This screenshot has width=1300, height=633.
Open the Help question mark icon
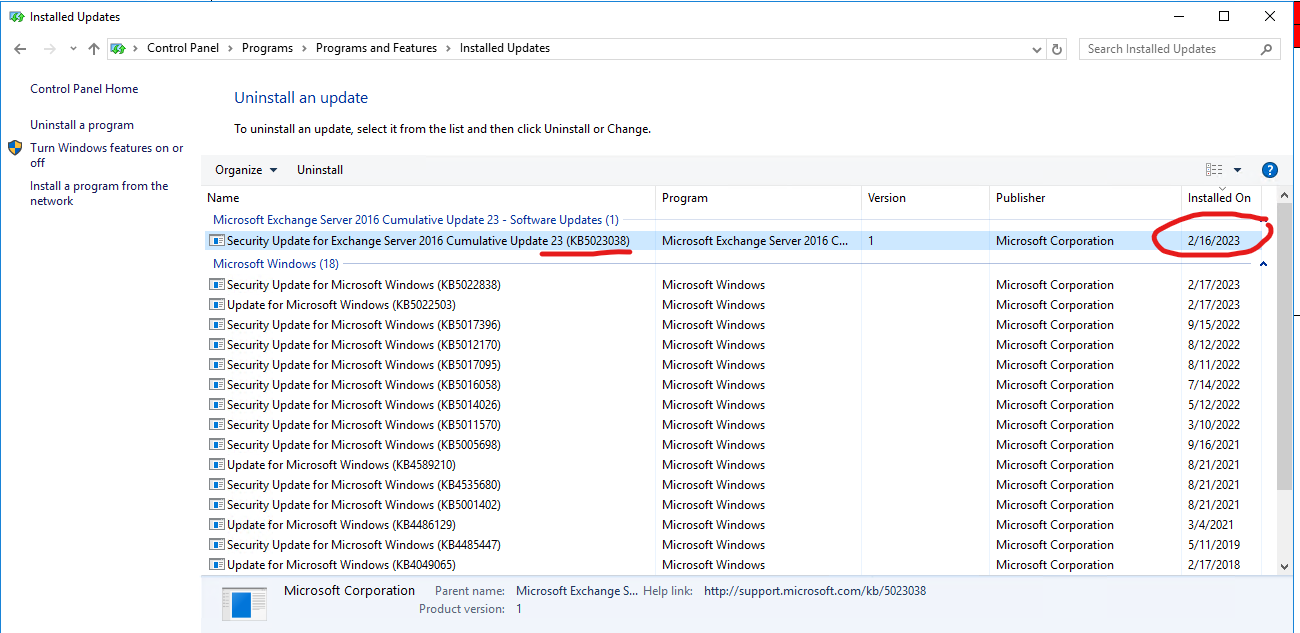(x=1270, y=170)
